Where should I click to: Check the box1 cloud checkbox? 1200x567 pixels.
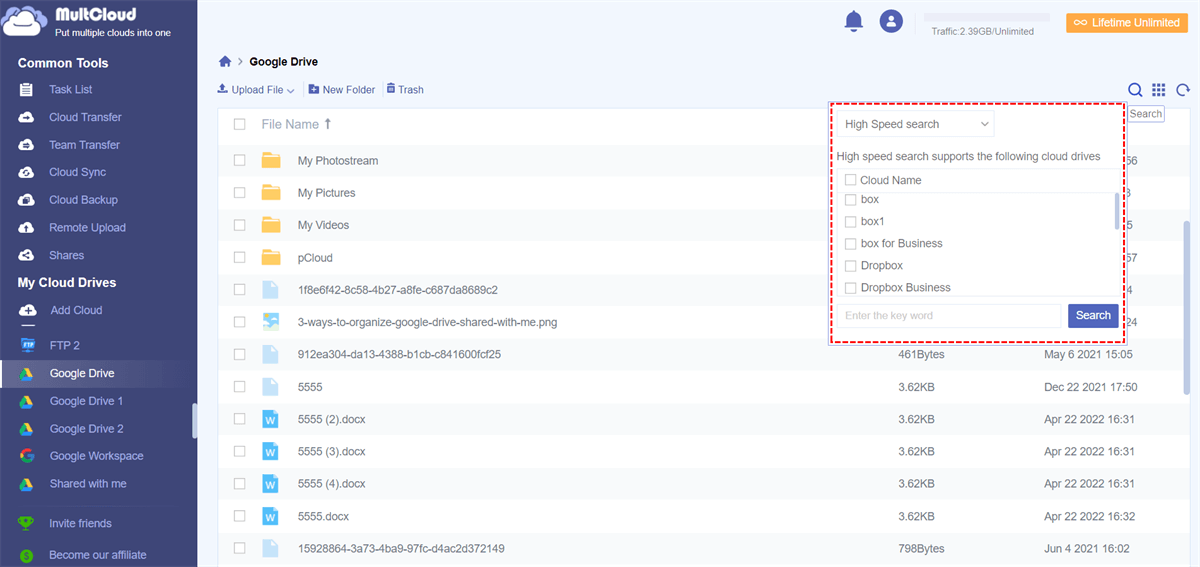click(850, 222)
